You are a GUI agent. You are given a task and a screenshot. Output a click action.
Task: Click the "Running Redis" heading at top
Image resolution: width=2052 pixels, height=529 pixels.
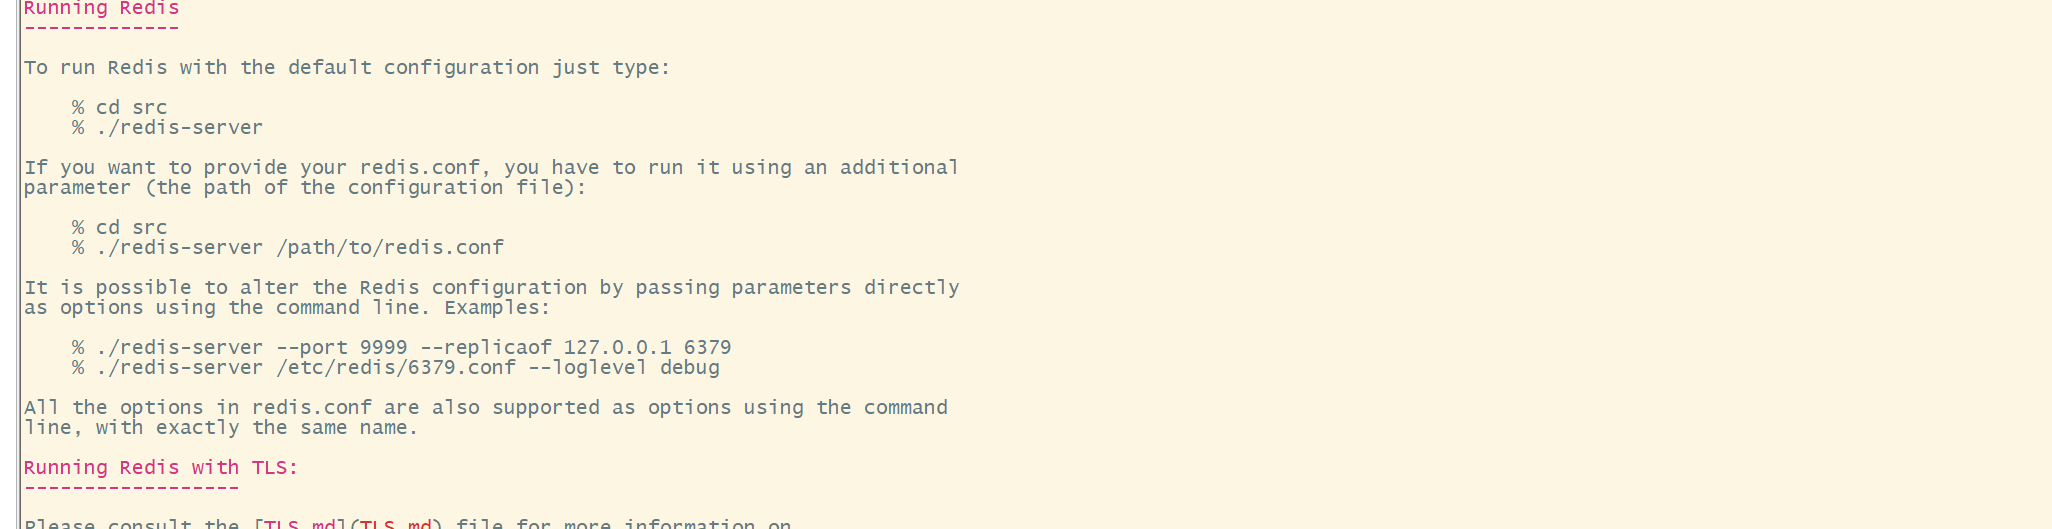pos(101,8)
